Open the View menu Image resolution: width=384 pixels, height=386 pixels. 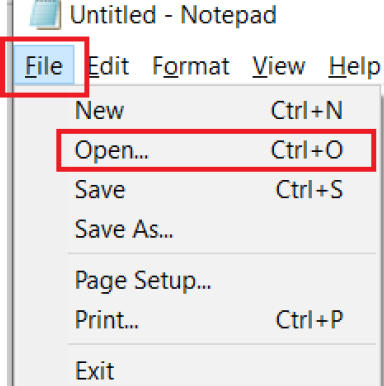(x=279, y=66)
